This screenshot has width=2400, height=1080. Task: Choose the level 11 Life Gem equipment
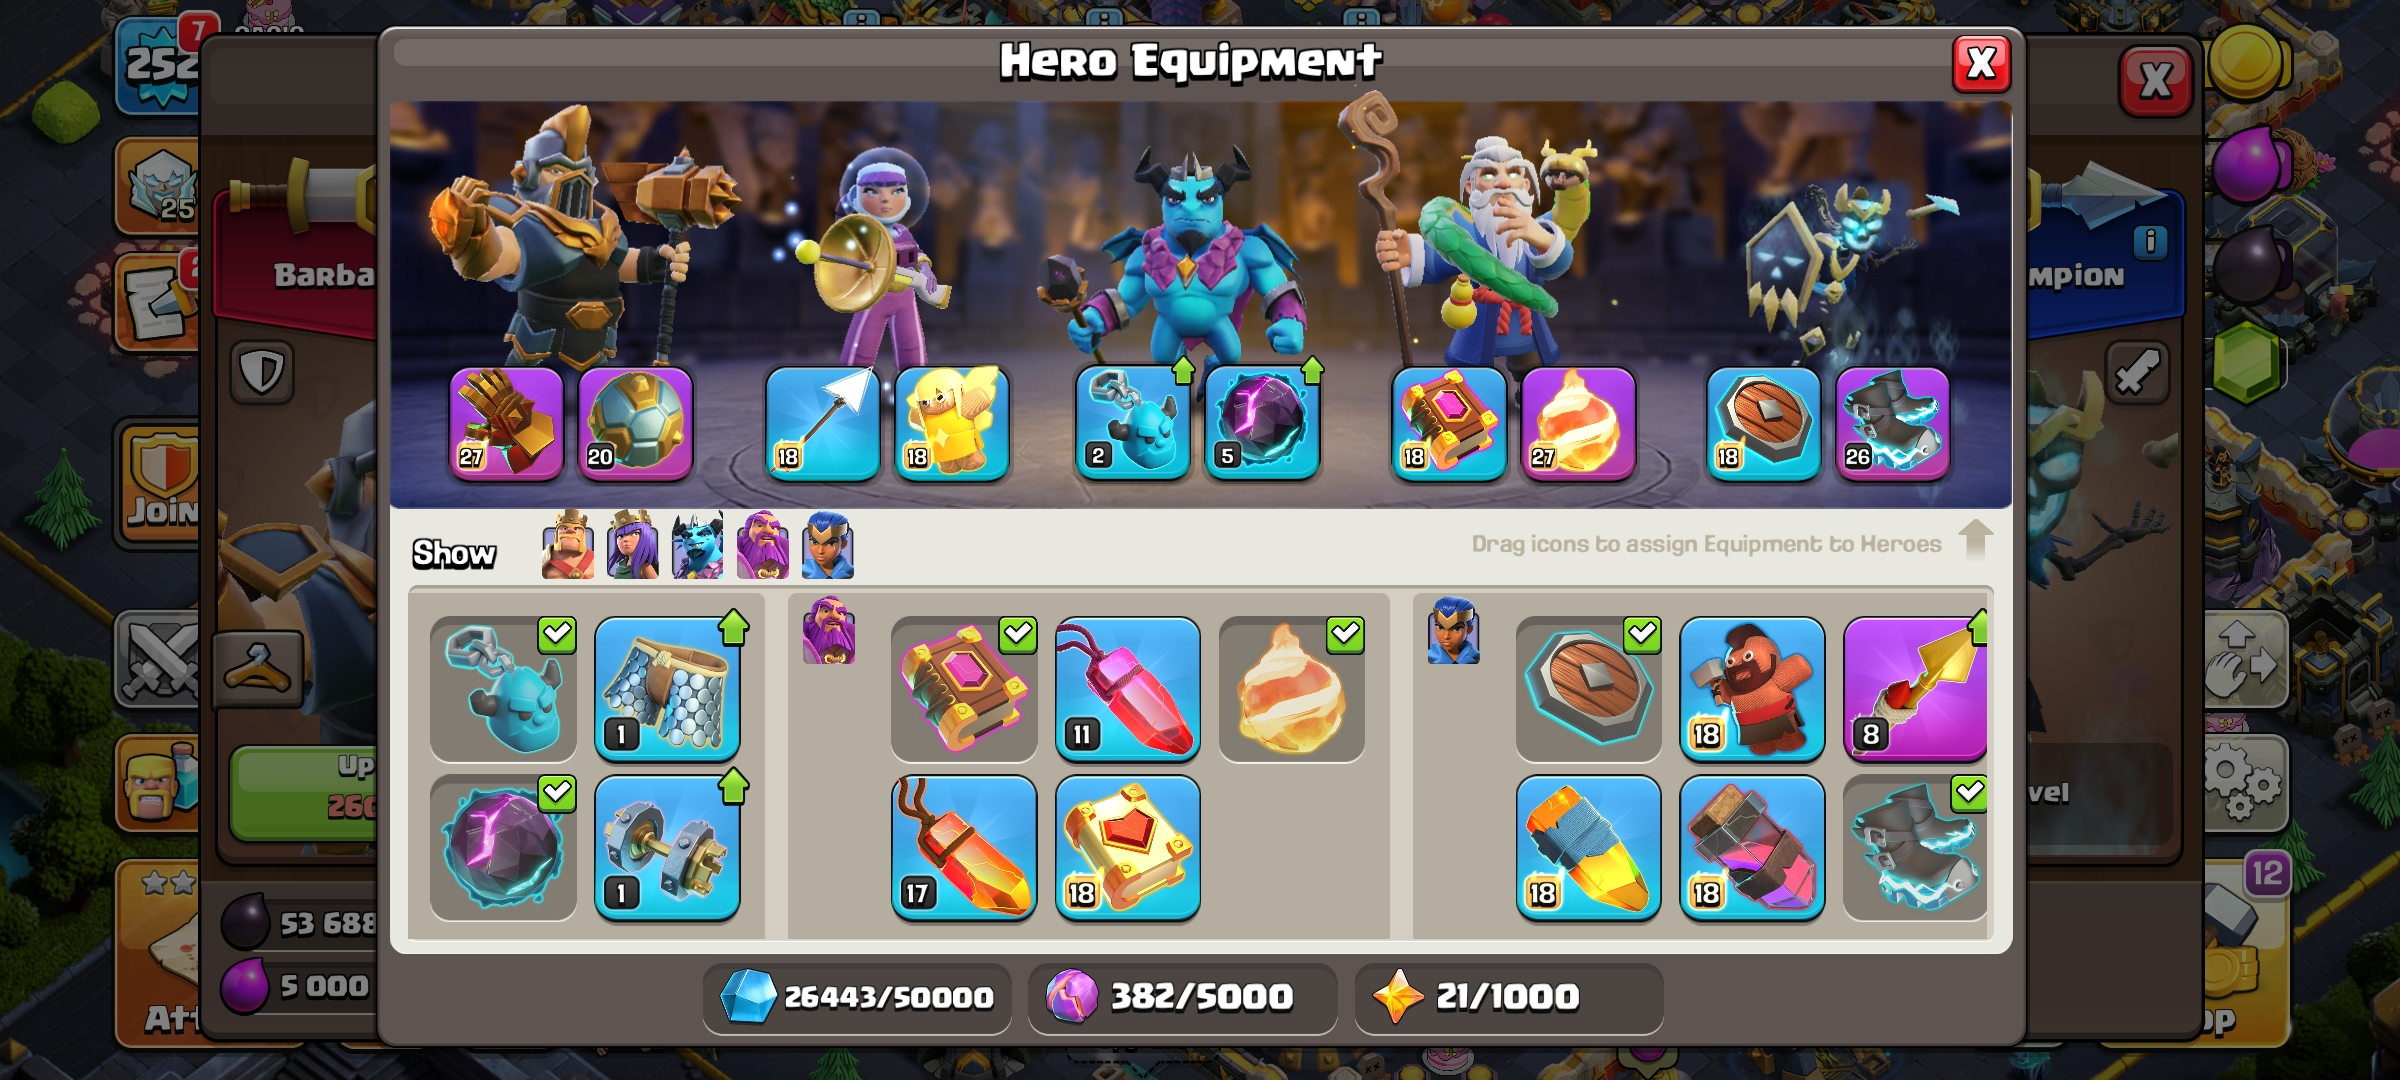(x=1127, y=689)
